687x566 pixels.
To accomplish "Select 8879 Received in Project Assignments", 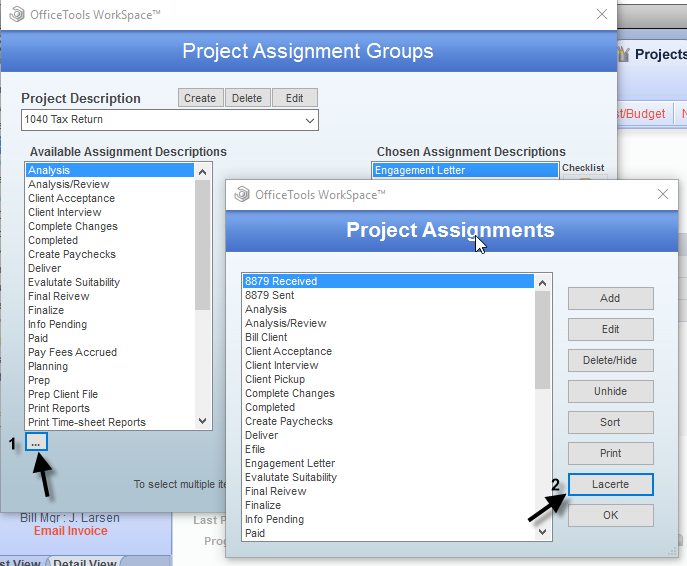I will pyautogui.click(x=389, y=281).
